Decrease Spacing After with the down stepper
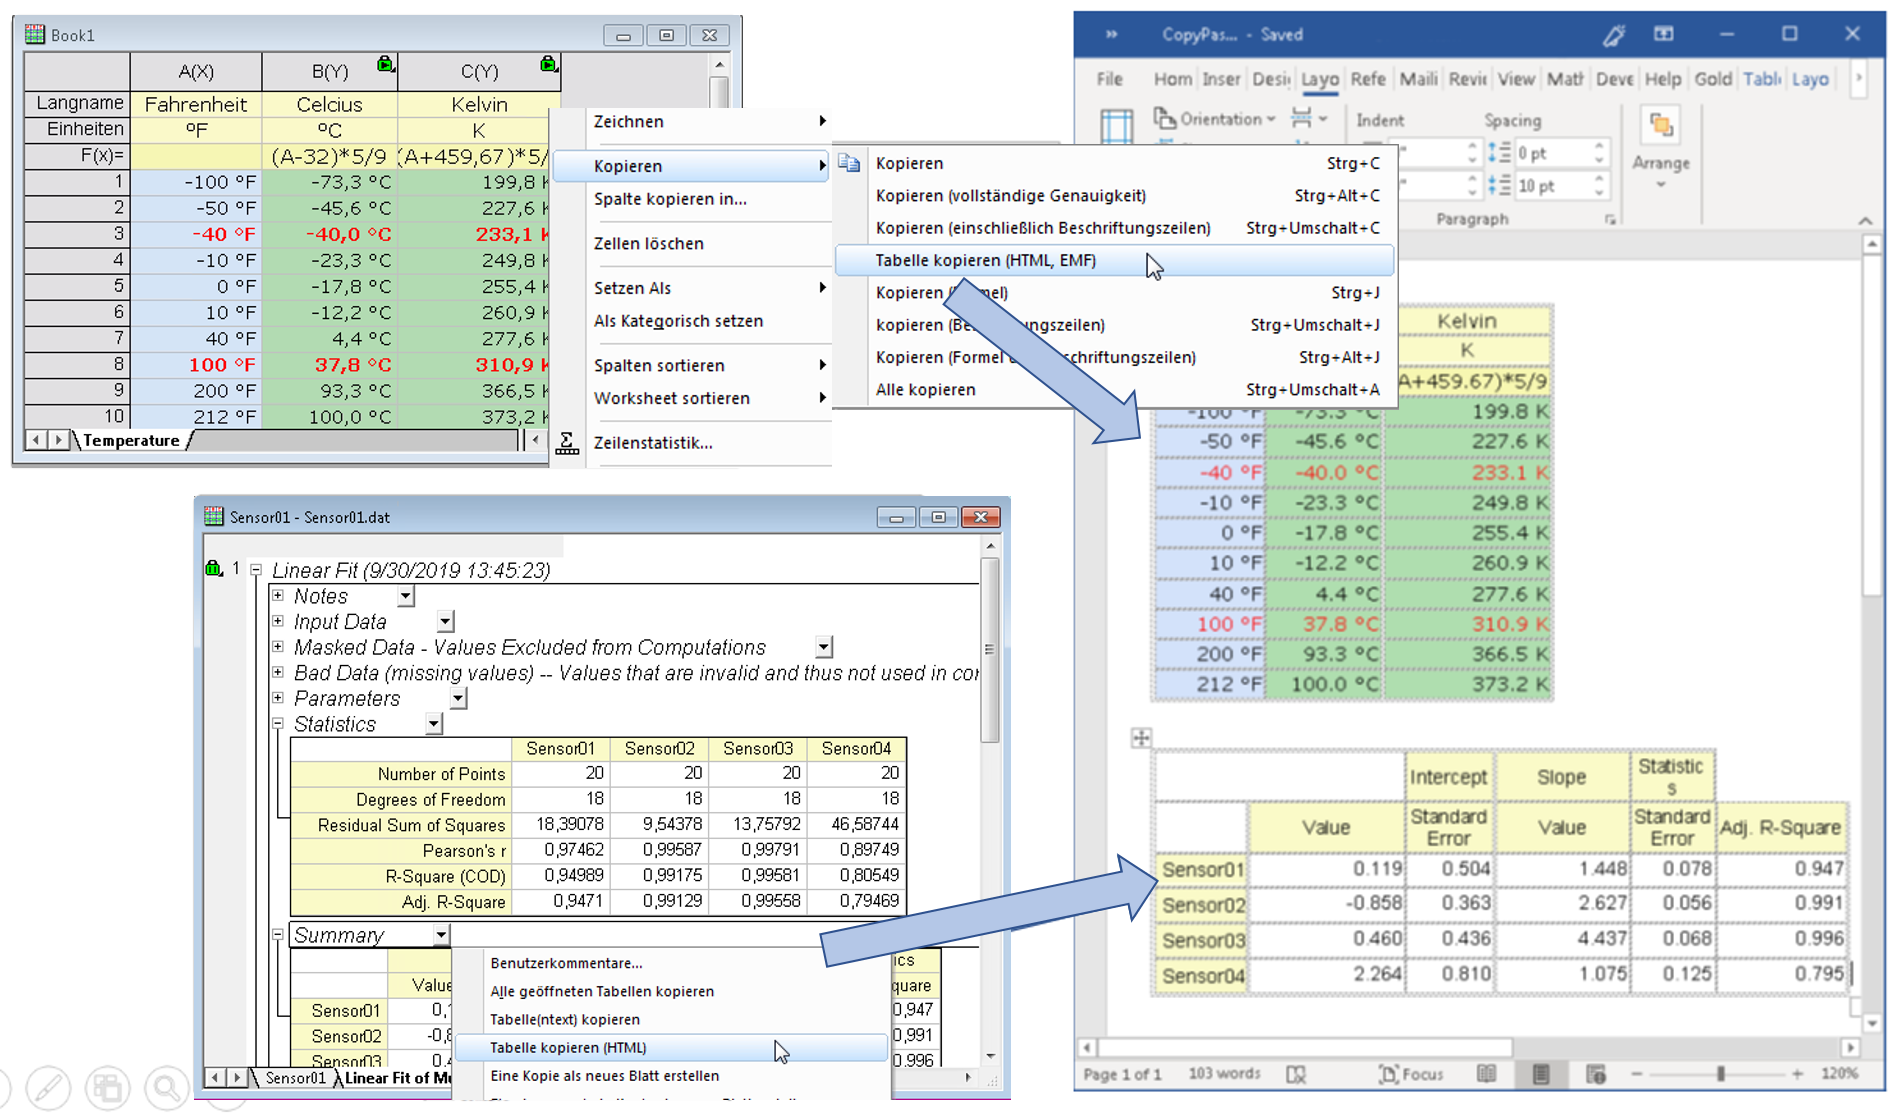The width and height of the screenshot is (1894, 1115). [1599, 192]
